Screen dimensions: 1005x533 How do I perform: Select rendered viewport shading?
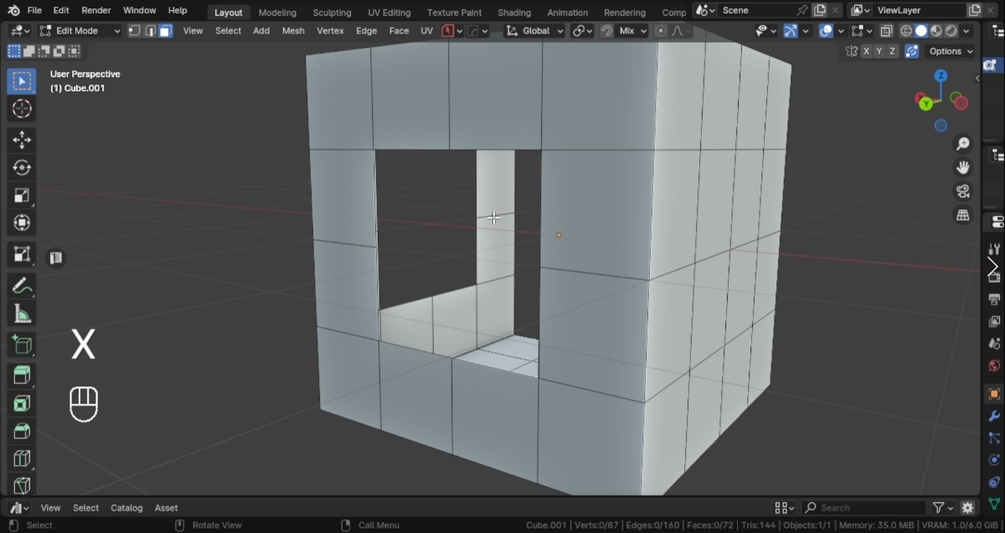click(x=952, y=31)
